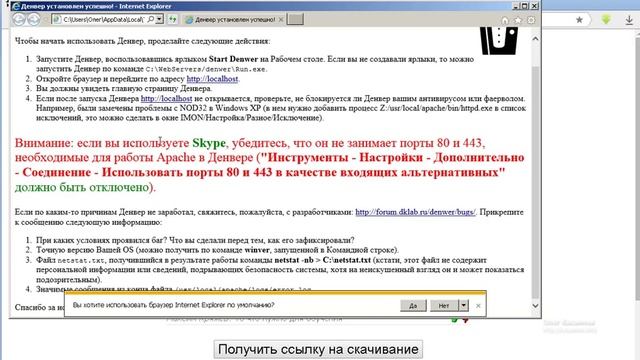Open IE Tools gear icon
The image size is (640, 360).
pos(531,20)
